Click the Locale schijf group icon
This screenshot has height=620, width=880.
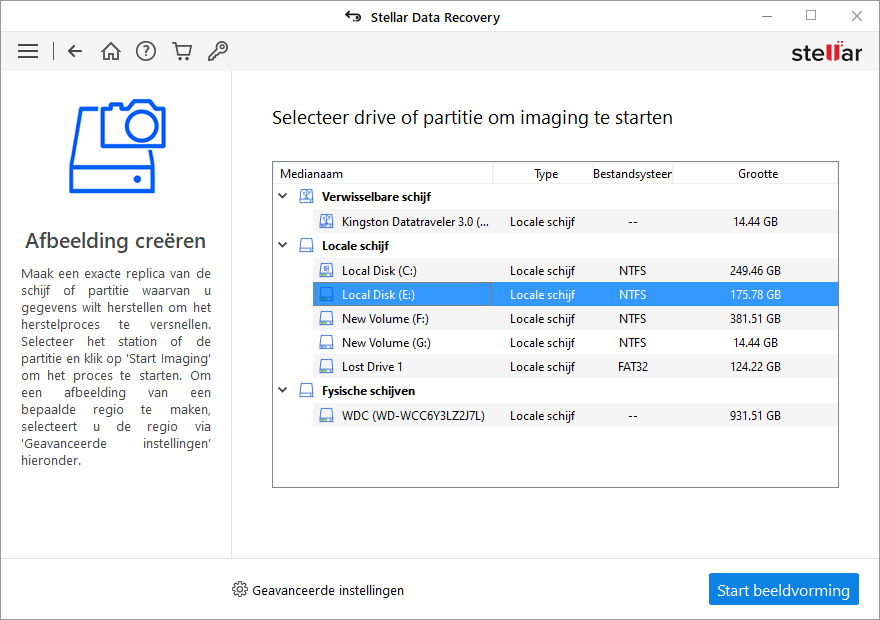click(x=306, y=245)
